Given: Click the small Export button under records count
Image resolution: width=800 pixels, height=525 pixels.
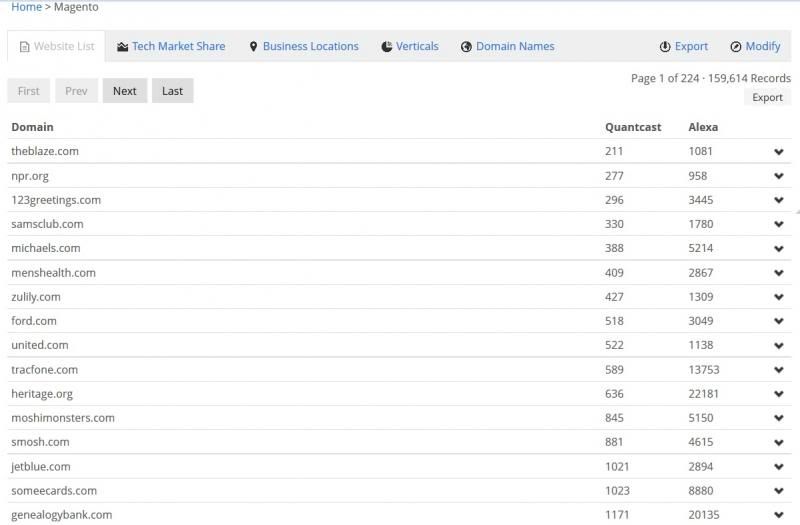Looking at the screenshot, I should (767, 97).
